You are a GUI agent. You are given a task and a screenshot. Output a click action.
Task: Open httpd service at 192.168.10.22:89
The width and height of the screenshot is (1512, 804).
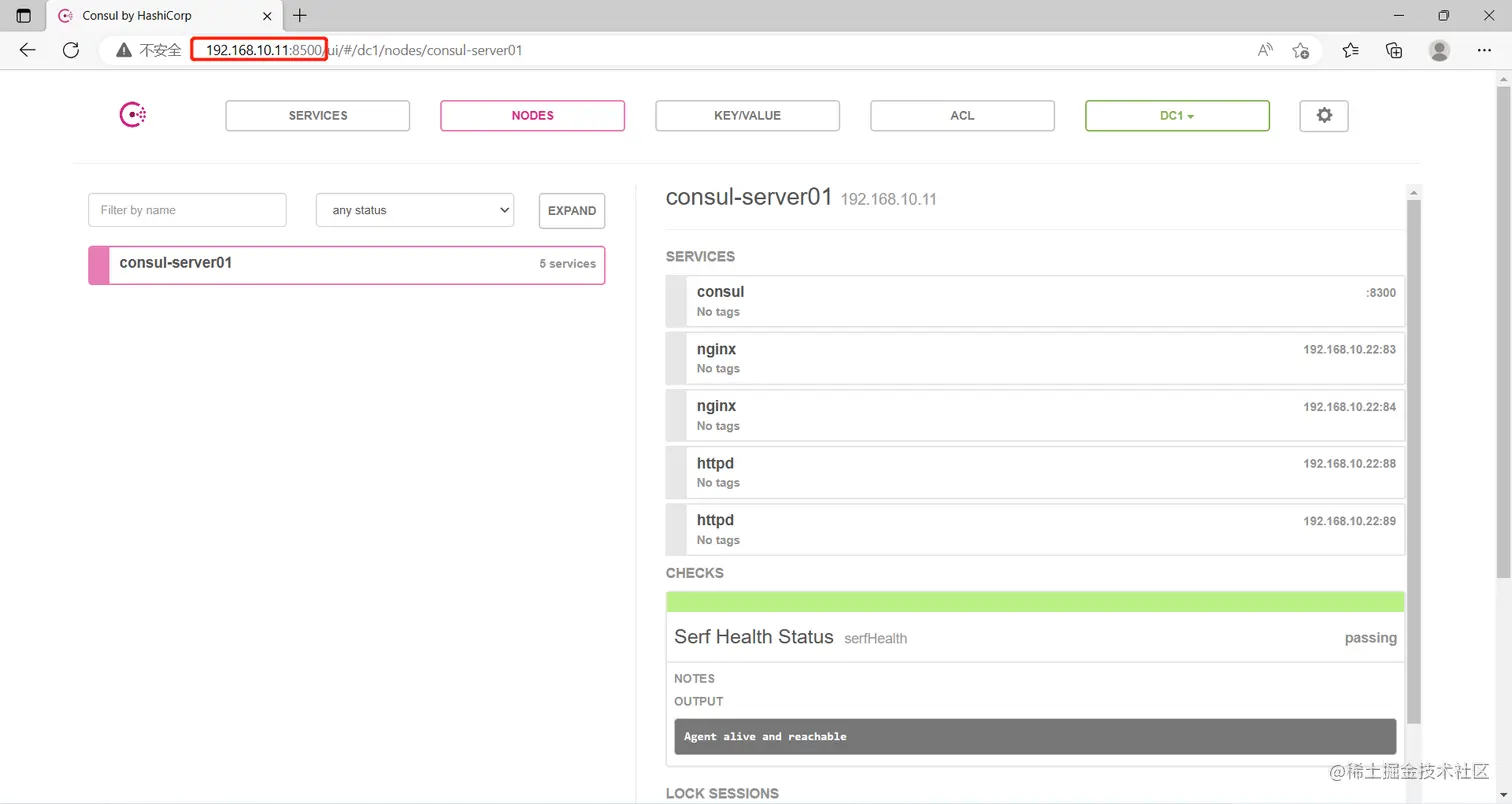[1035, 529]
